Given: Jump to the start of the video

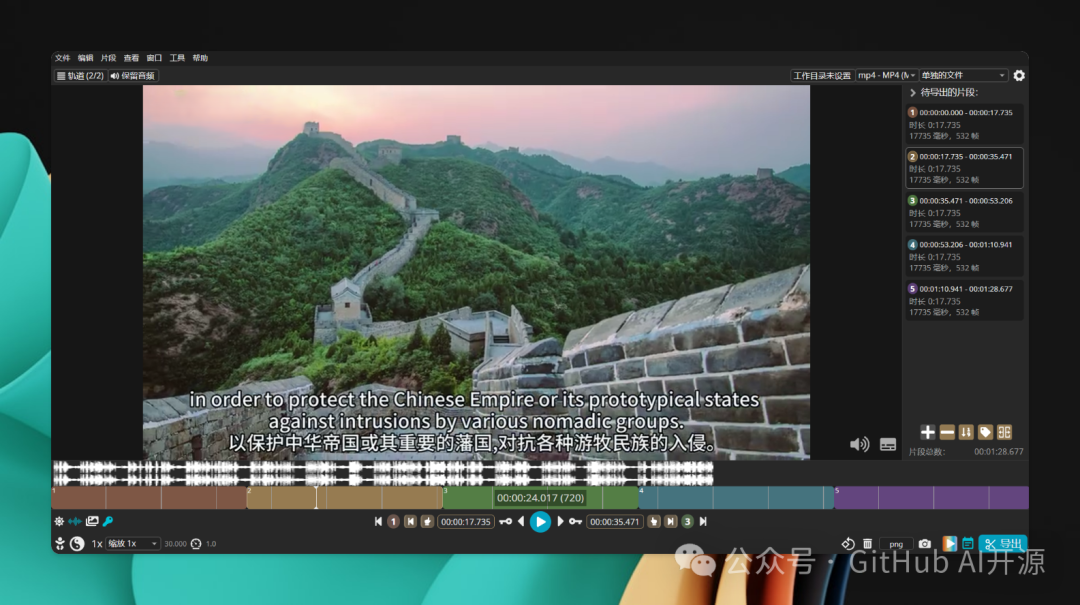Looking at the screenshot, I should pyautogui.click(x=378, y=522).
